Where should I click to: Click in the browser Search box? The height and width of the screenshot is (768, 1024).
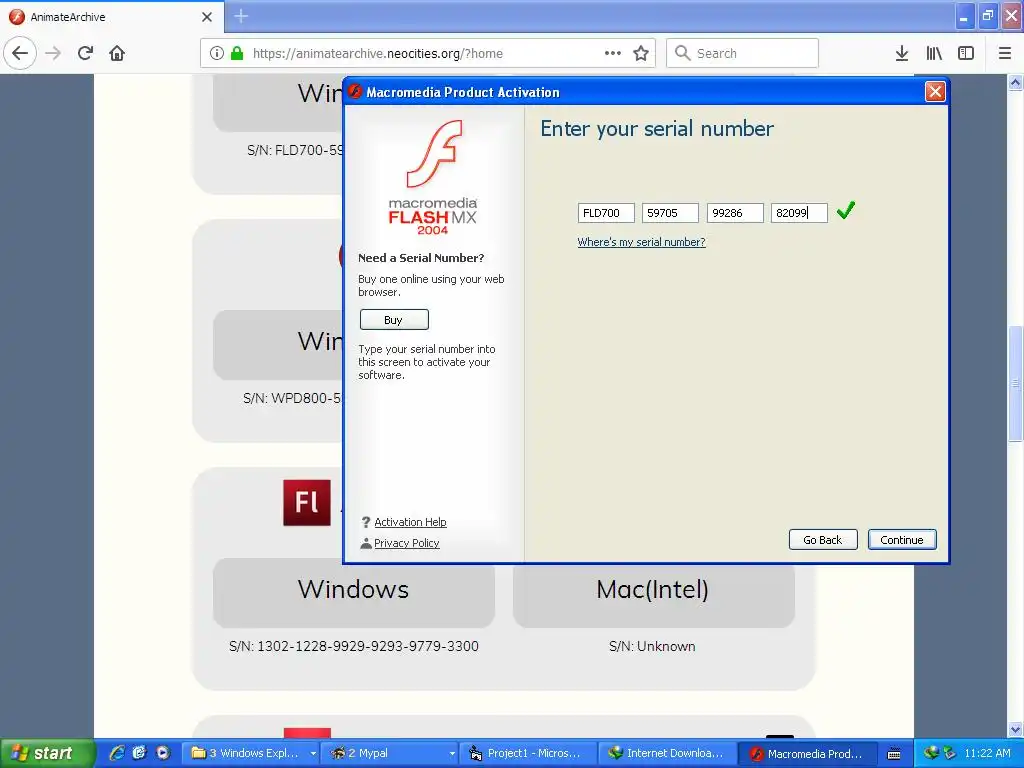point(743,53)
